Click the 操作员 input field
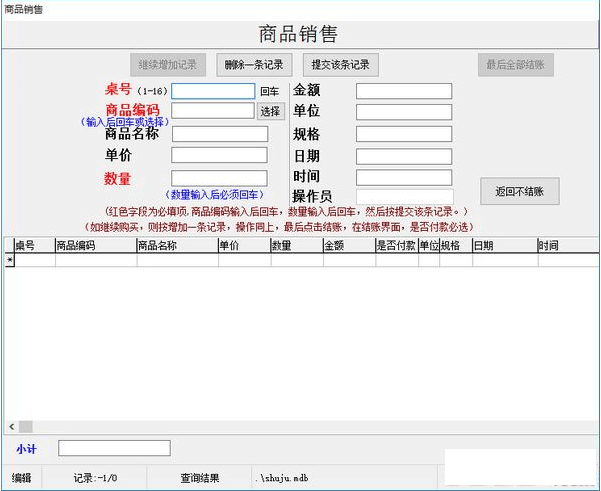 click(403, 197)
